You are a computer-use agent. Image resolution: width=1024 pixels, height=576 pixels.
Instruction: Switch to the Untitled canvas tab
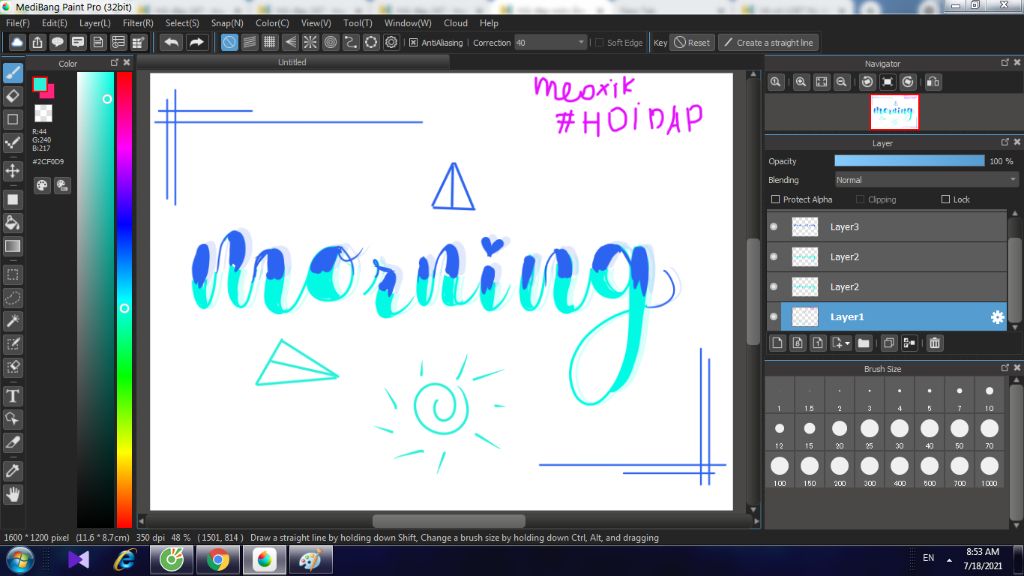(292, 62)
